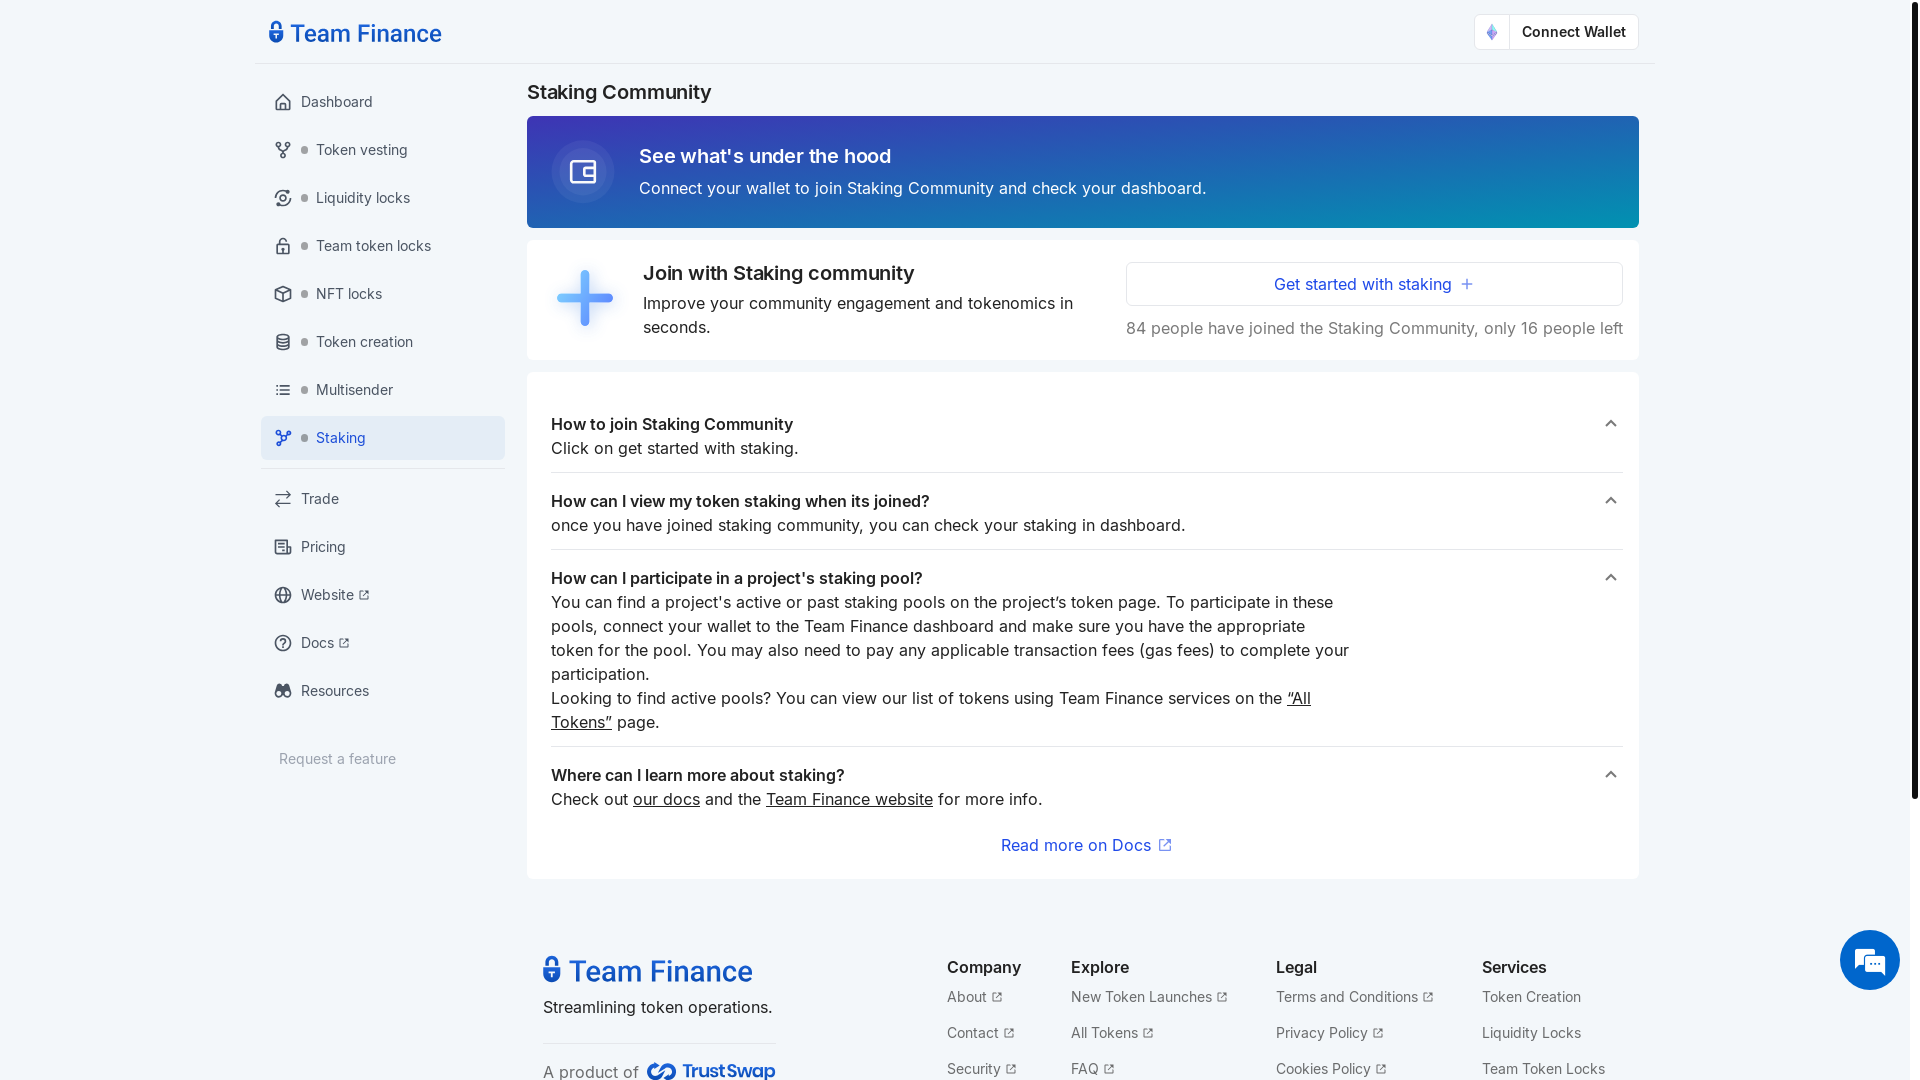Screen dimensions: 1920x1080
Task: Click the blue plus staking icon
Action: [585, 298]
